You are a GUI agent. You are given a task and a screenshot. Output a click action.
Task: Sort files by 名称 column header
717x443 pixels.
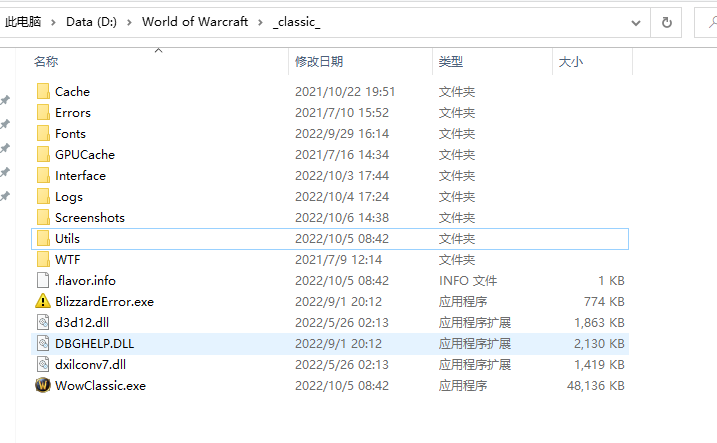coord(46,62)
